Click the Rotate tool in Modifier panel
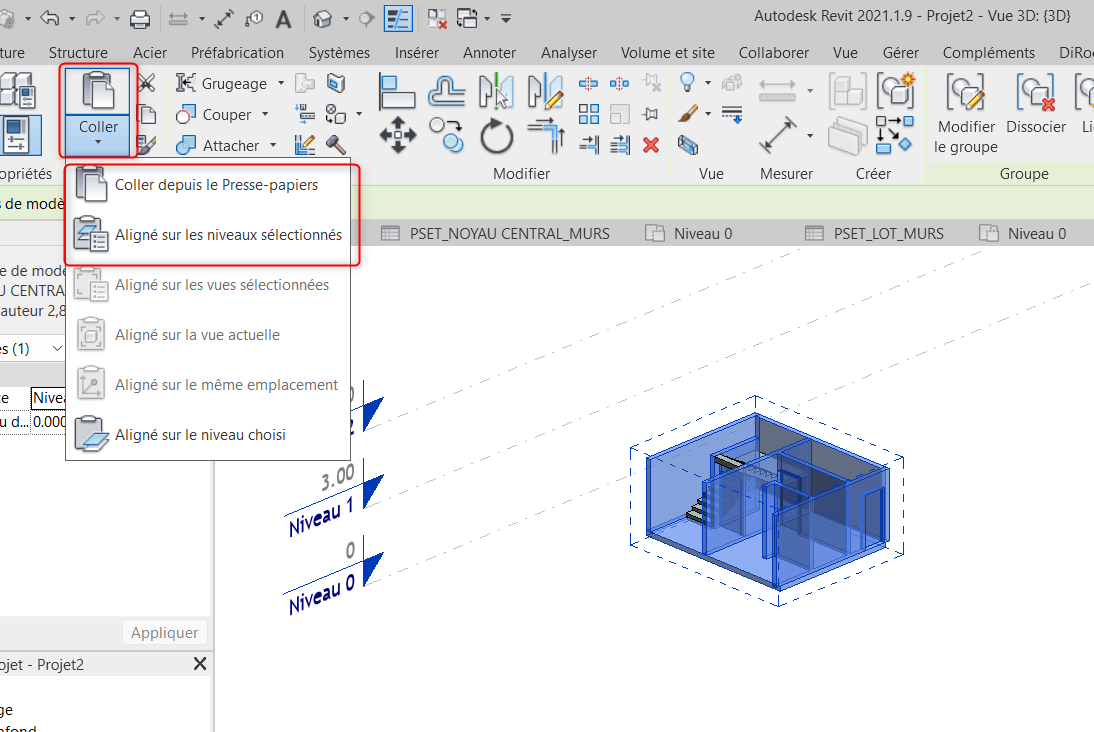Screen dimensions: 1094x732 [x=497, y=135]
